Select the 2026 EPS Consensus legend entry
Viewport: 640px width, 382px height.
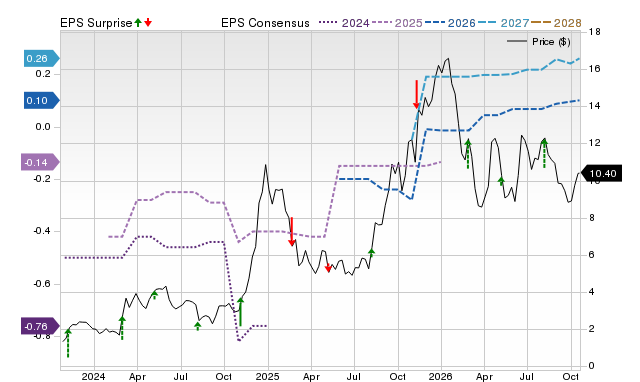pos(450,23)
